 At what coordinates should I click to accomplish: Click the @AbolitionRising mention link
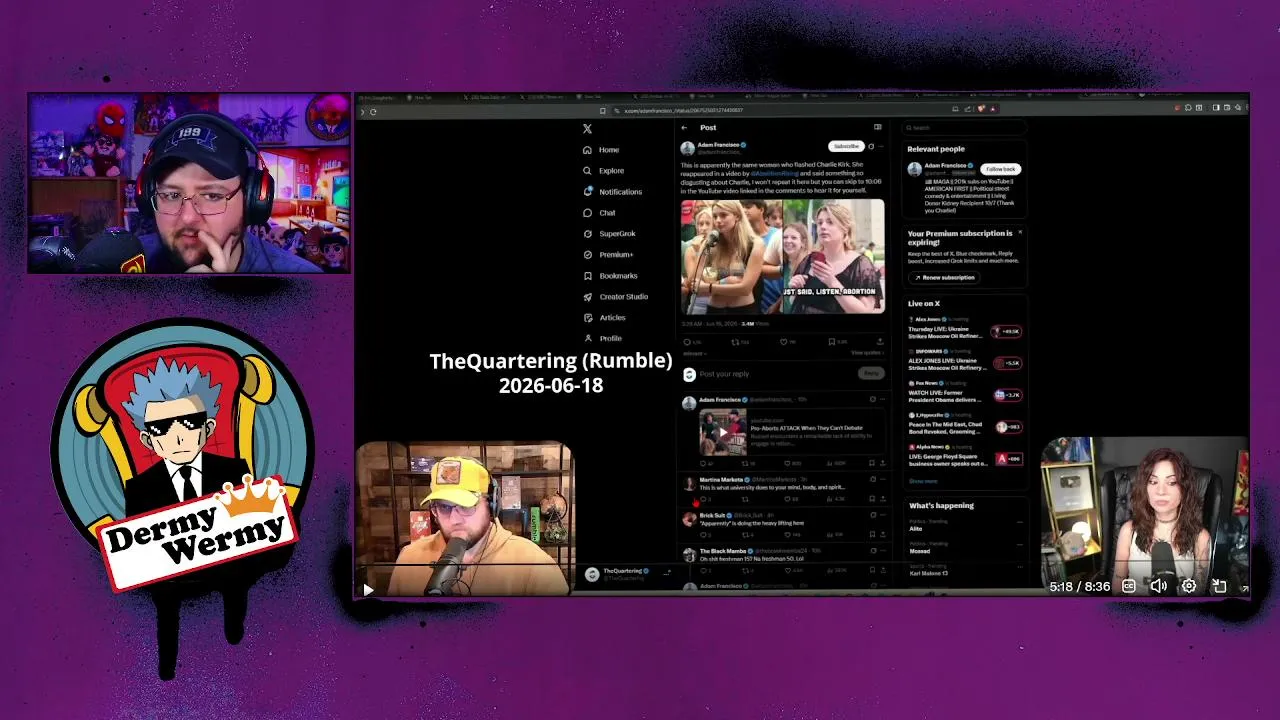click(x=774, y=173)
